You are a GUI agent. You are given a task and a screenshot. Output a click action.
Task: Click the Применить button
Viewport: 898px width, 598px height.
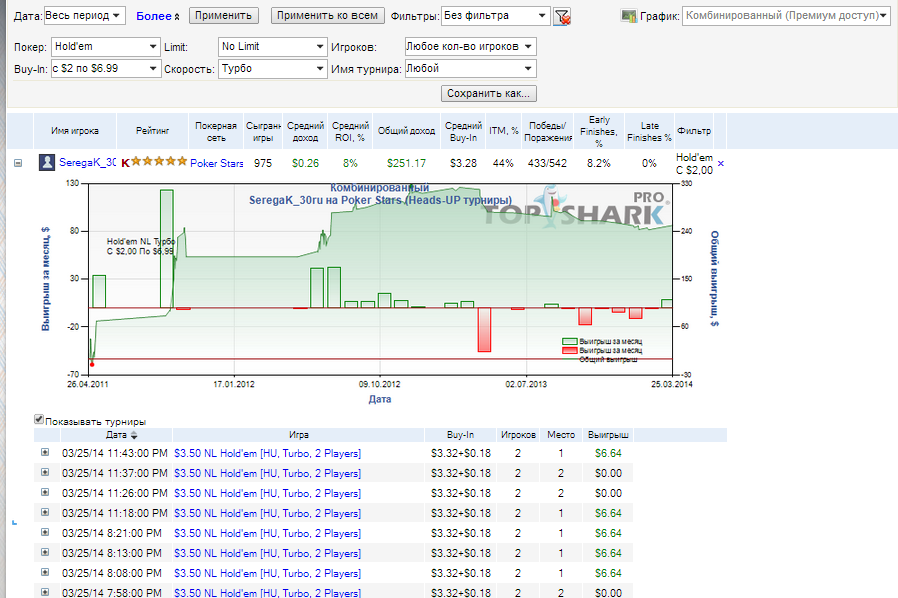click(223, 15)
